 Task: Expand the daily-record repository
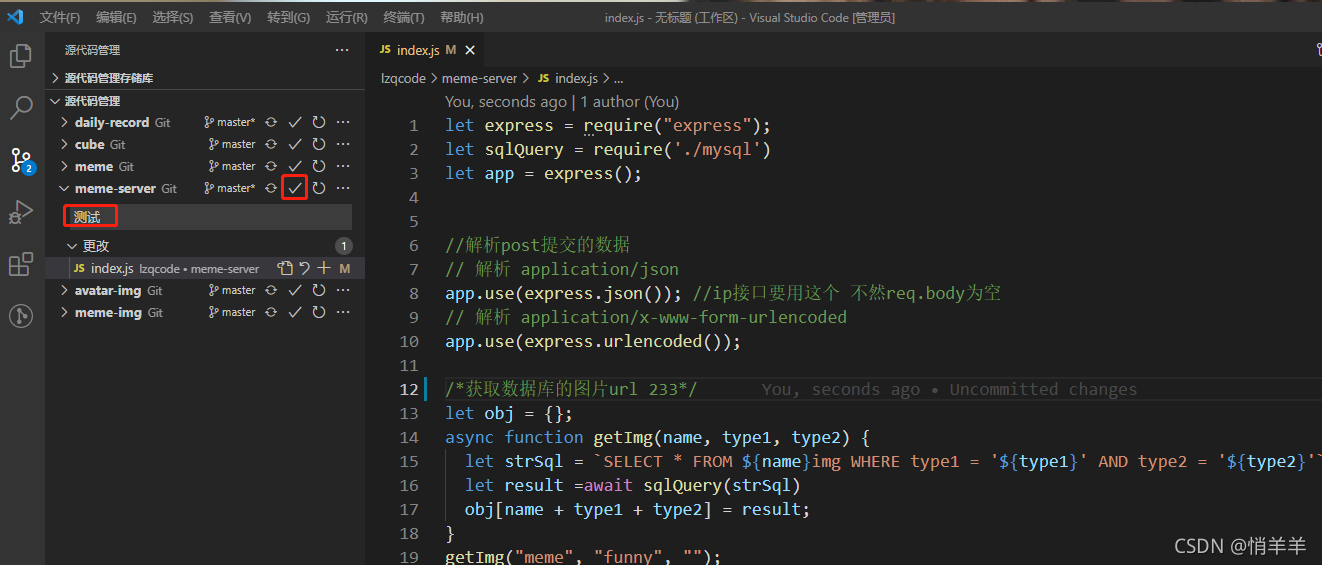pyautogui.click(x=65, y=122)
